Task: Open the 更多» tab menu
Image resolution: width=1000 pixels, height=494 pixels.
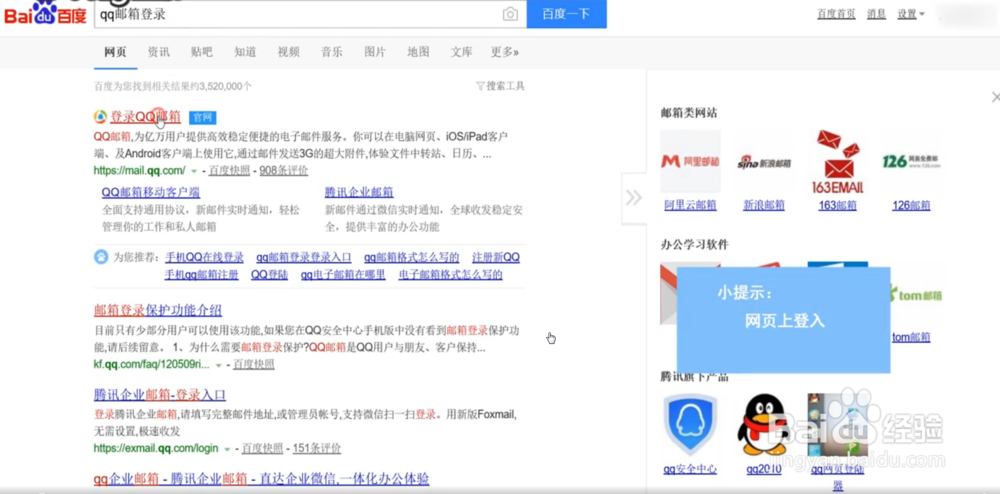Action: [x=504, y=52]
